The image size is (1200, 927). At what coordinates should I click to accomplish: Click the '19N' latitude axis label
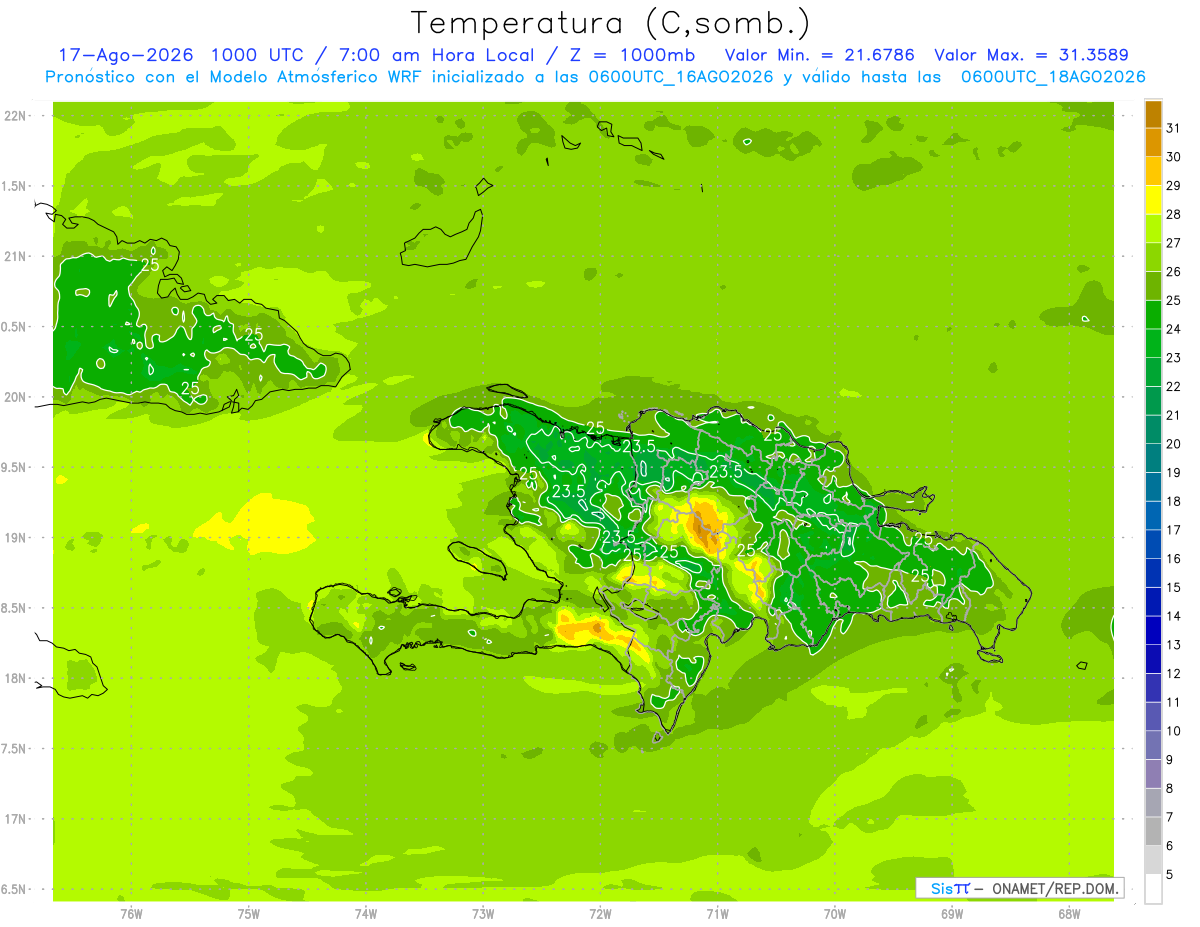(x=15, y=537)
